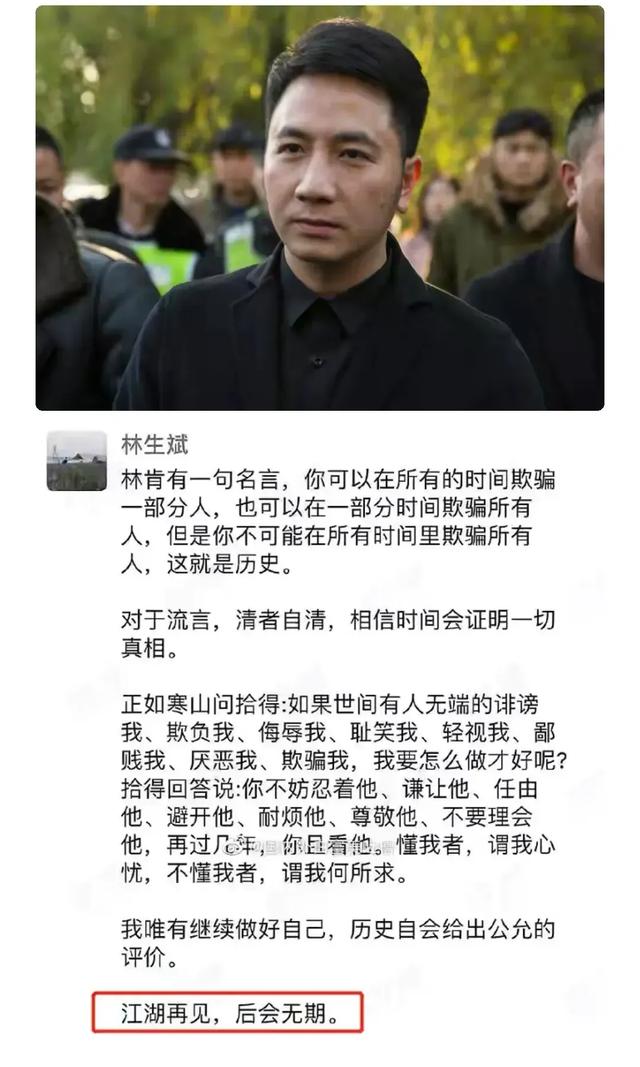Click the text 这就是历史。

pyautogui.click(x=230, y=564)
